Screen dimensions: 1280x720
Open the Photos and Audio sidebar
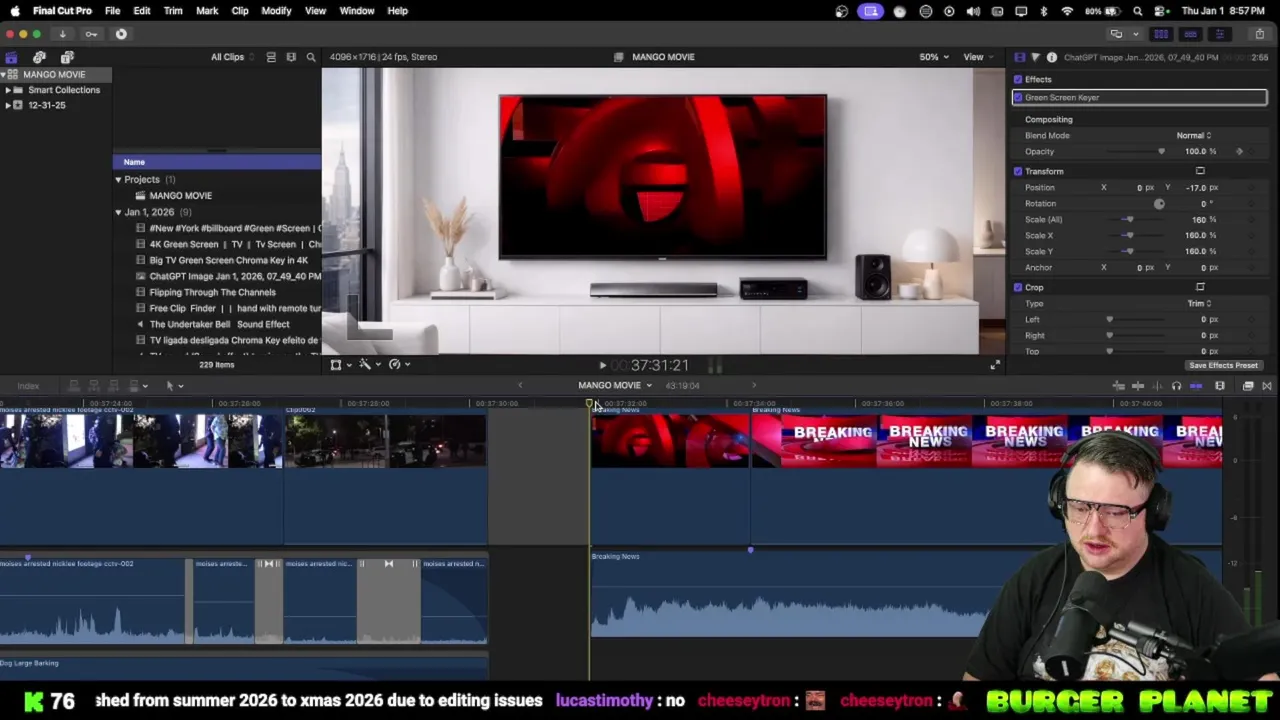[39, 57]
